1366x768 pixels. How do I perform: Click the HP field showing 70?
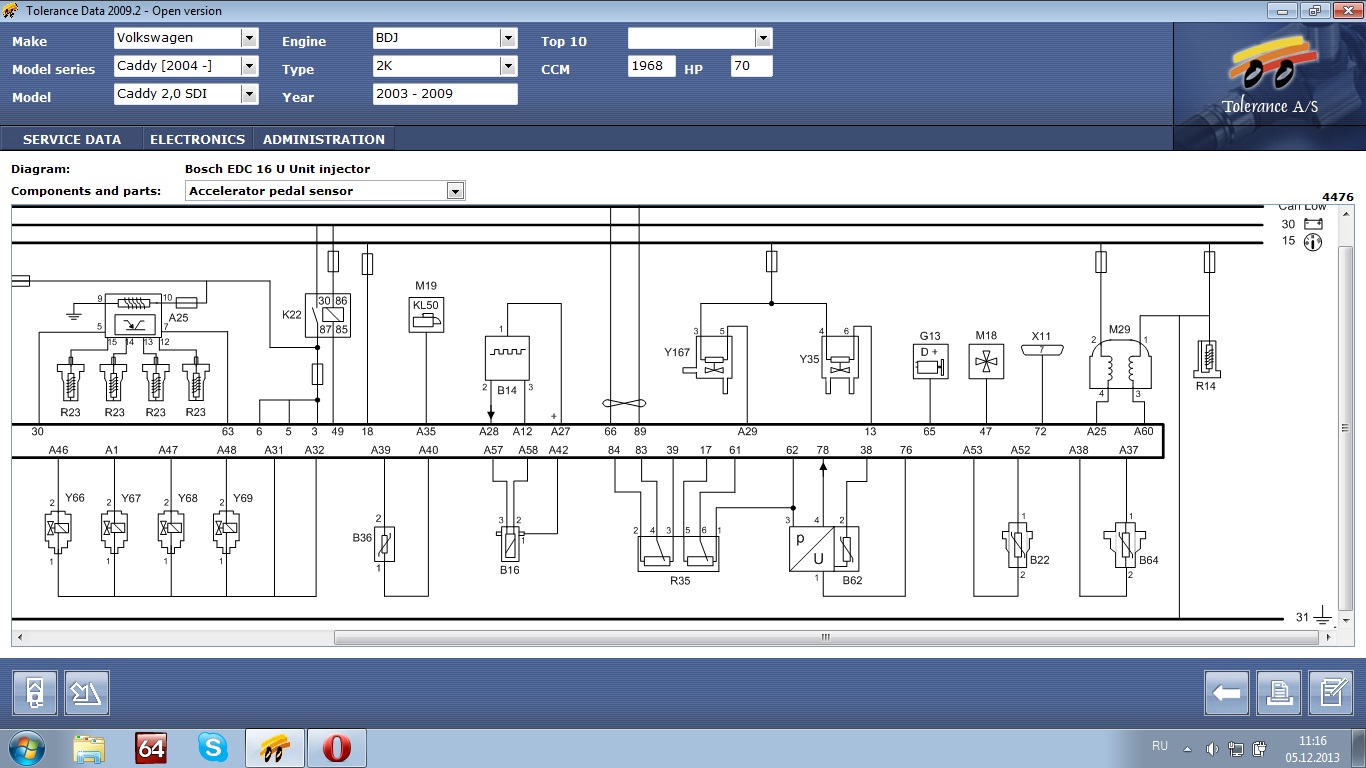(752, 66)
